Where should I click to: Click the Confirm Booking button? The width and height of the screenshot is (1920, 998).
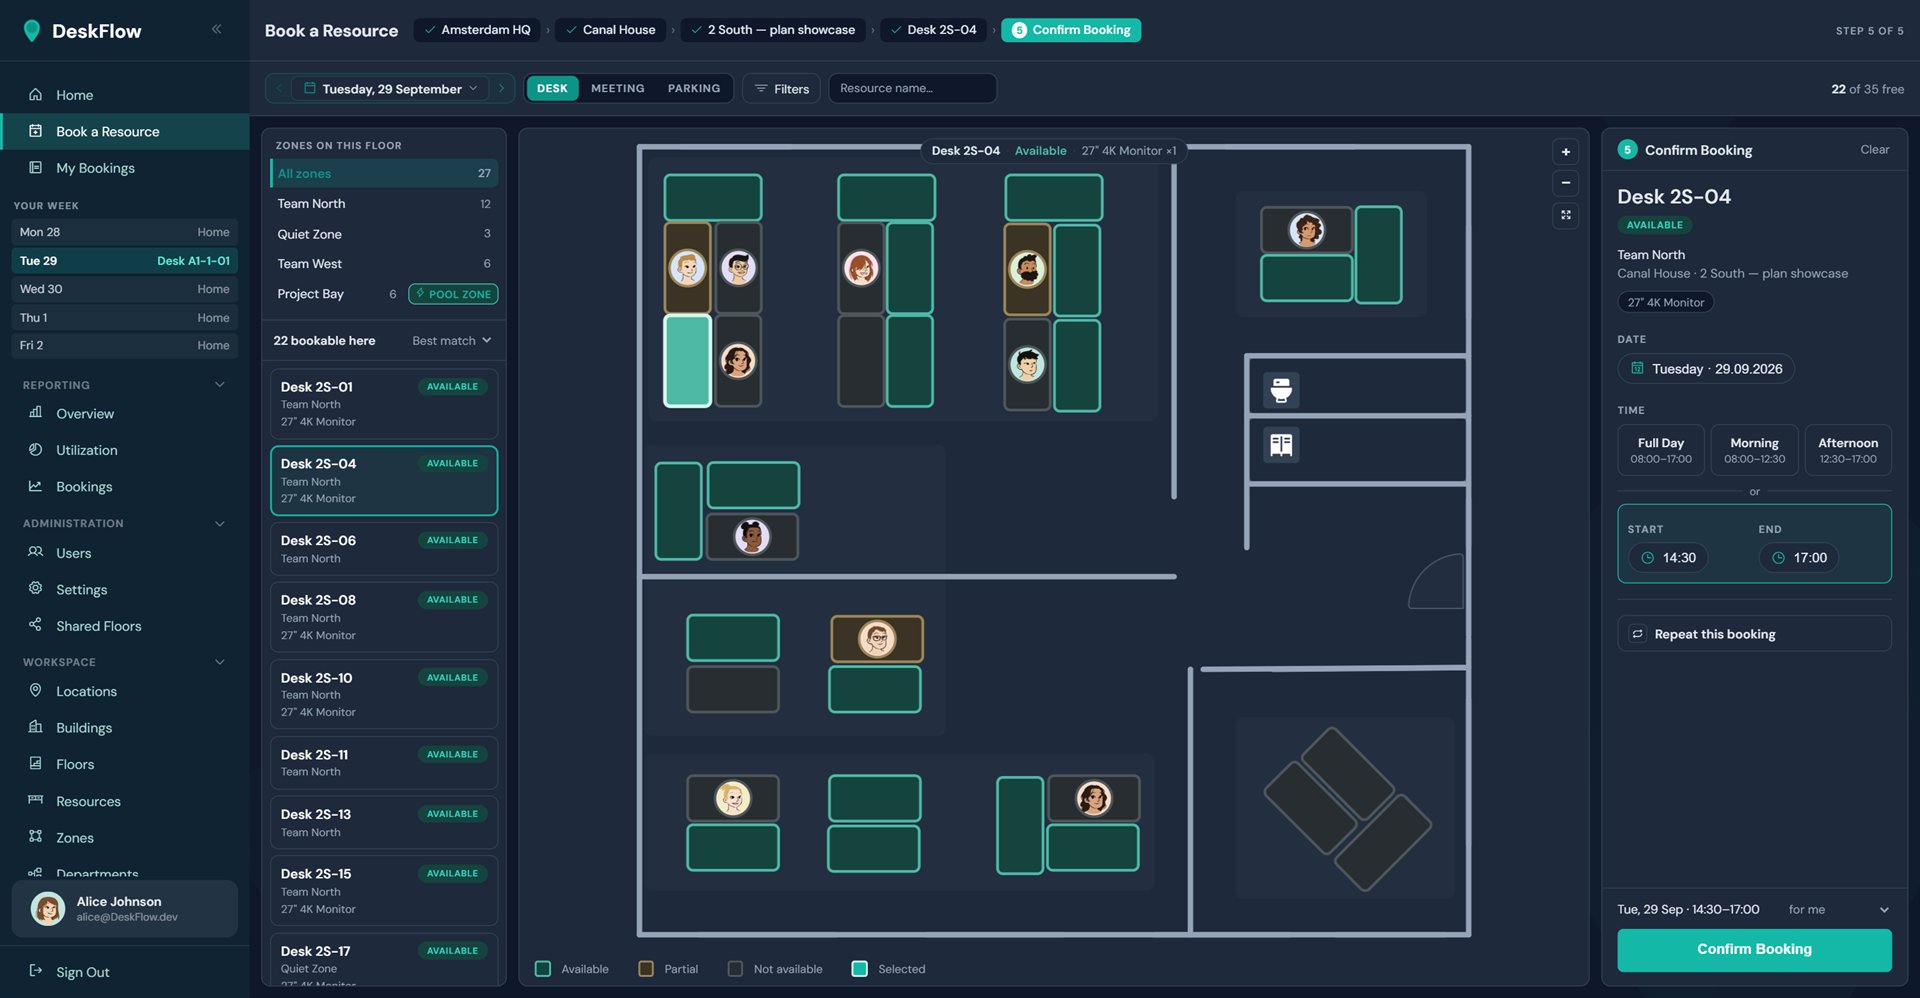click(x=1754, y=950)
